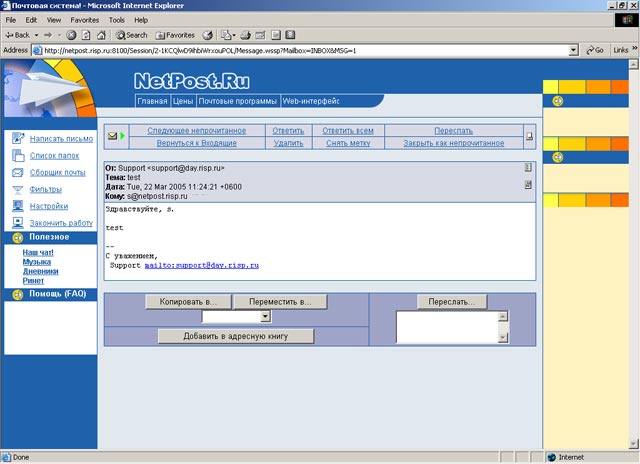Click the Print toolbar icon
The image size is (640, 464).
(245, 35)
